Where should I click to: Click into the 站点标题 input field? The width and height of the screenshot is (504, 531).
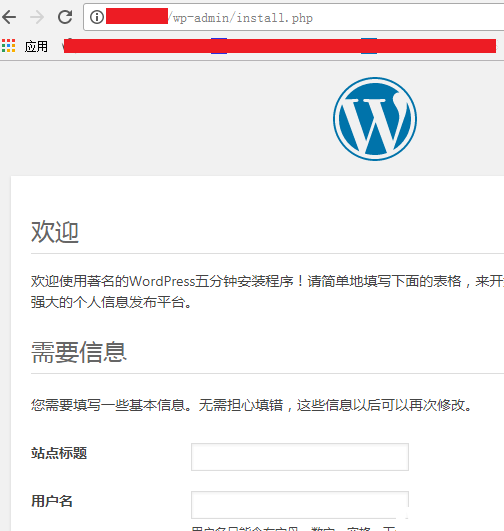click(x=300, y=457)
